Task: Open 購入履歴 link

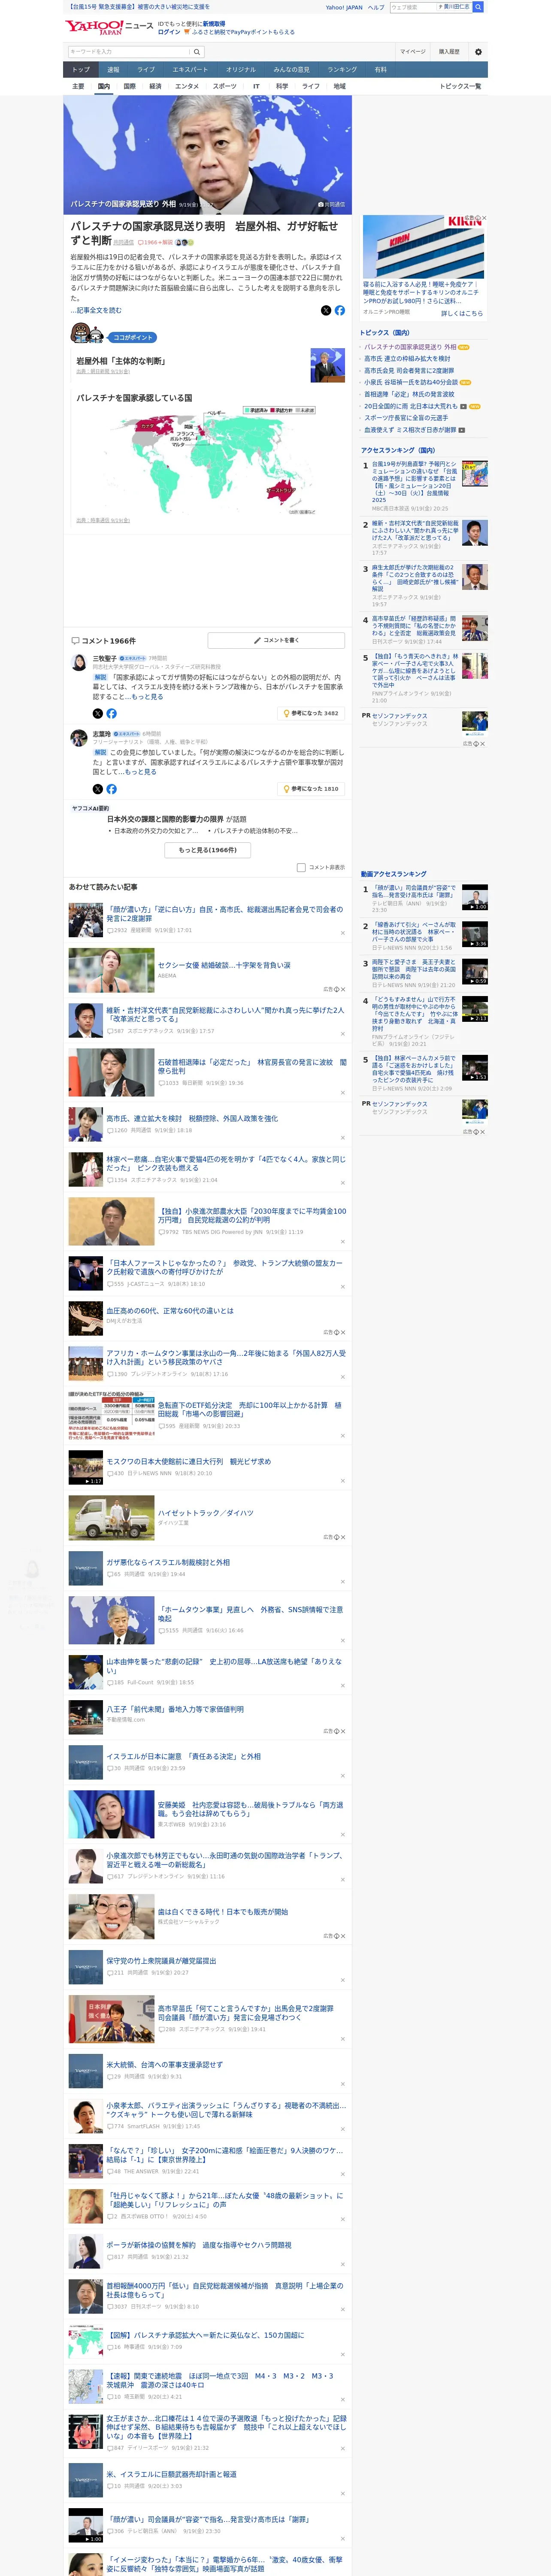Action: pyautogui.click(x=449, y=52)
